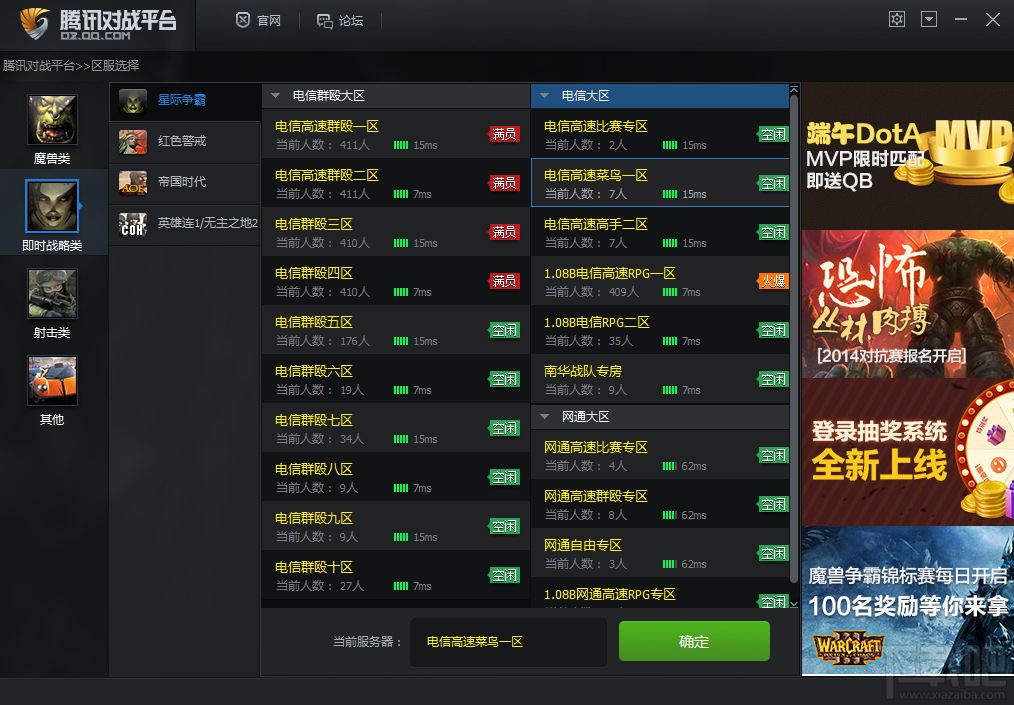Click signal bars on 电信群殴六区 row
Image resolution: width=1014 pixels, height=705 pixels.
pyautogui.click(x=401, y=390)
